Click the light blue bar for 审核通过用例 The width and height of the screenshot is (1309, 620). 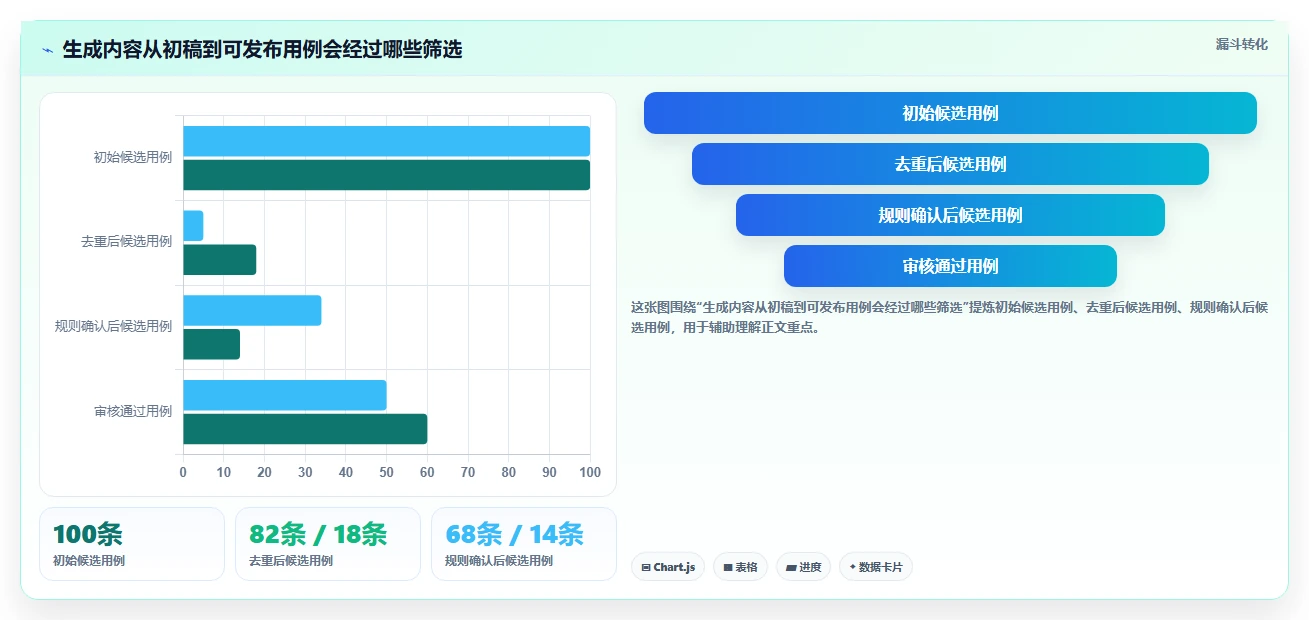pyautogui.click(x=284, y=395)
